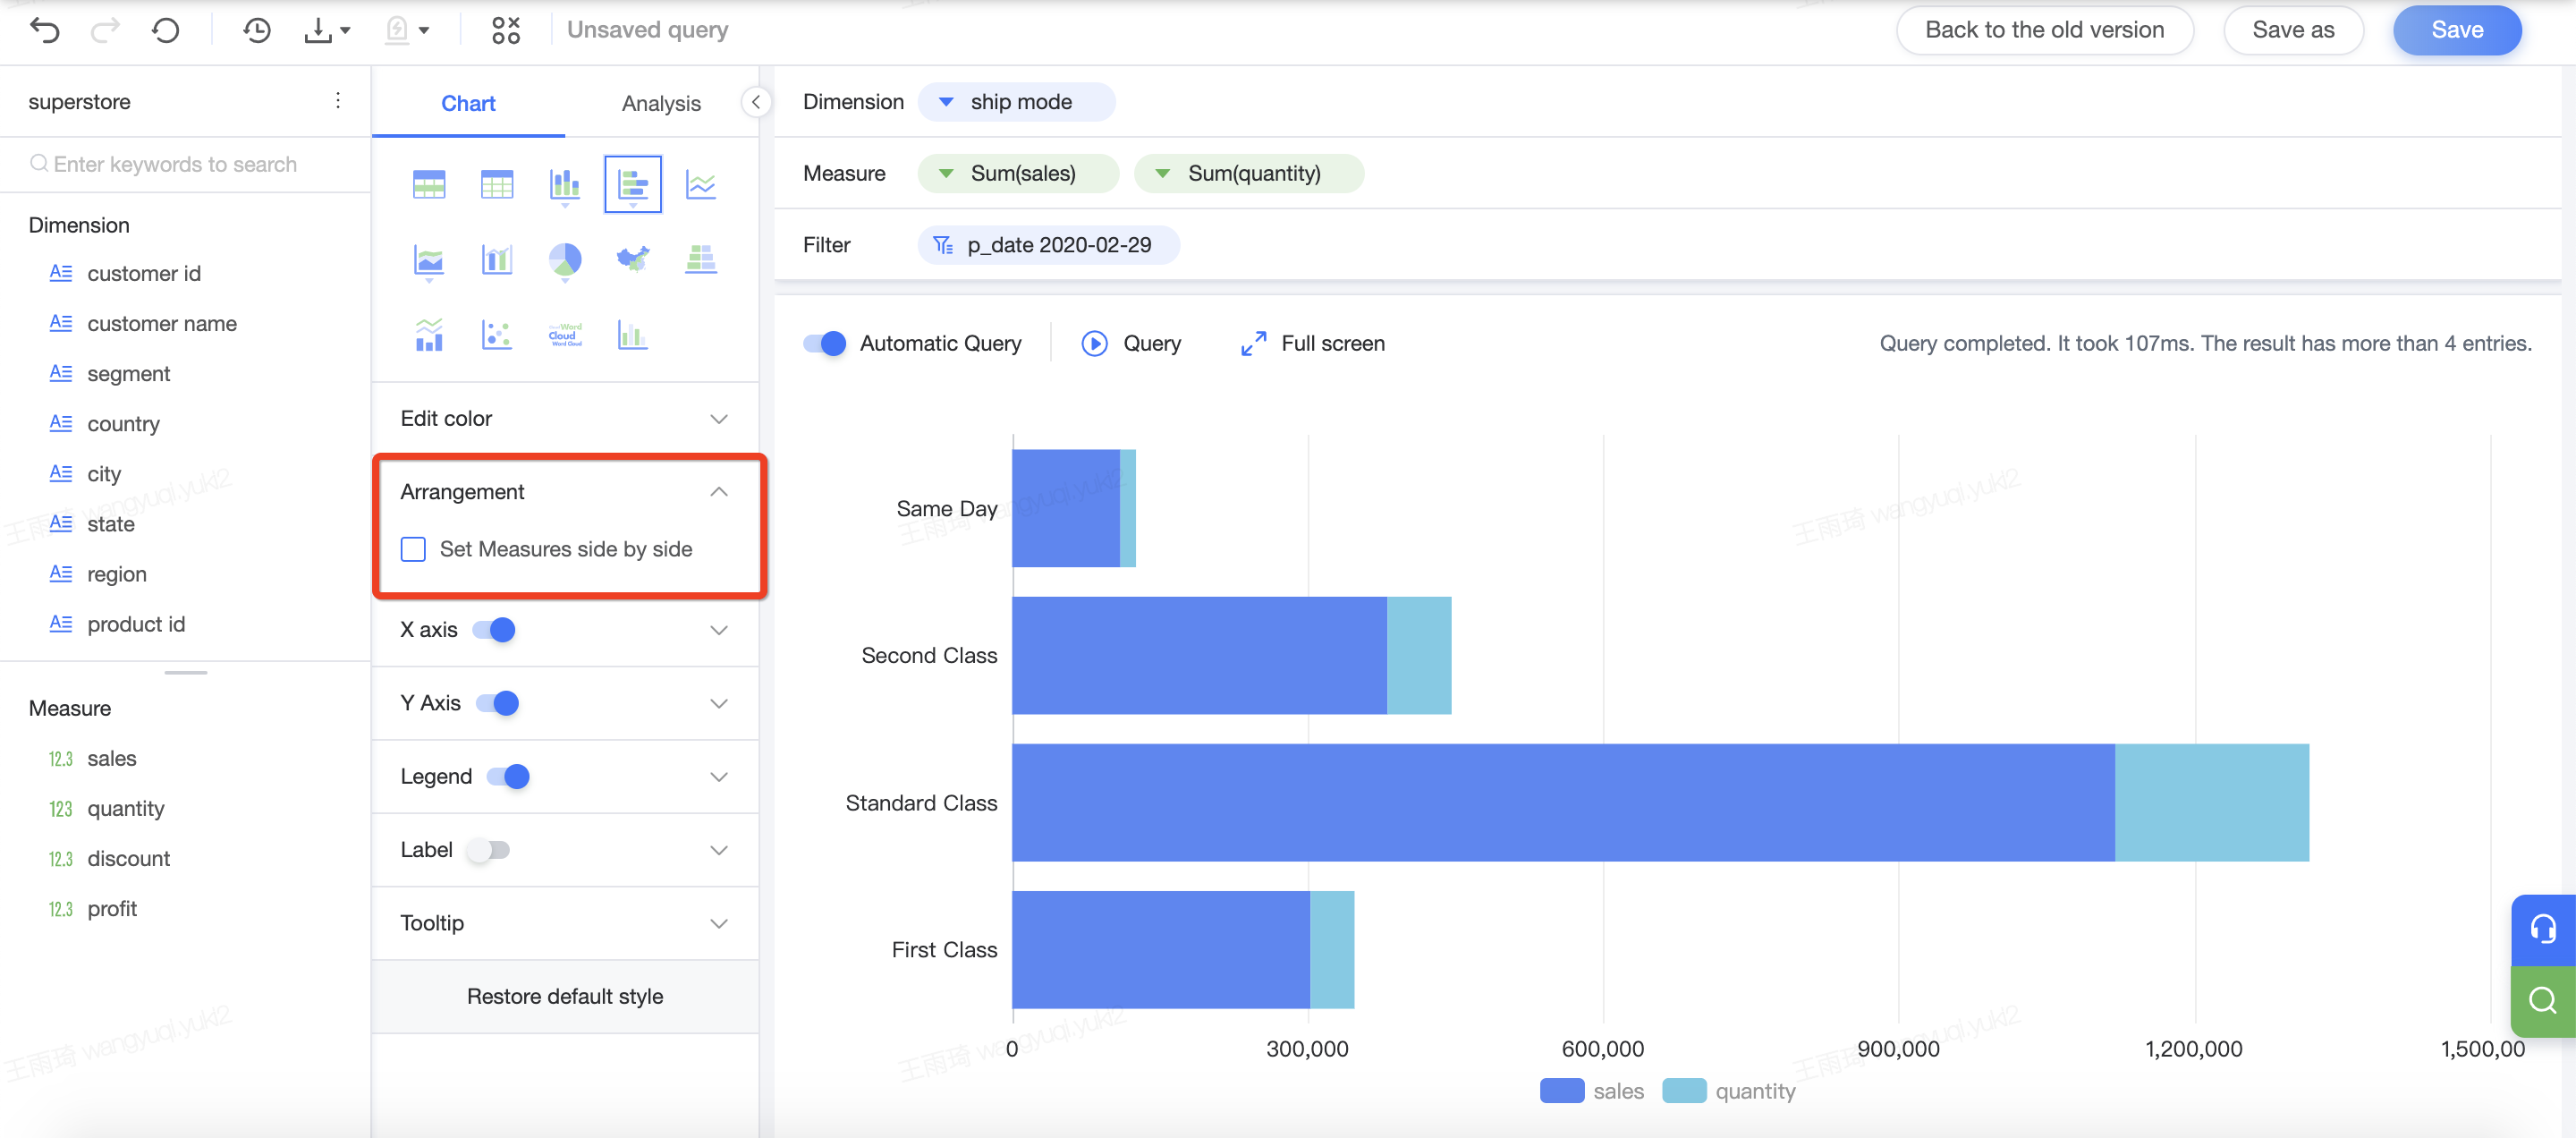Click the p_date 2020-02-29 filter pill
This screenshot has height=1138, width=2576.
pyautogui.click(x=1048, y=245)
